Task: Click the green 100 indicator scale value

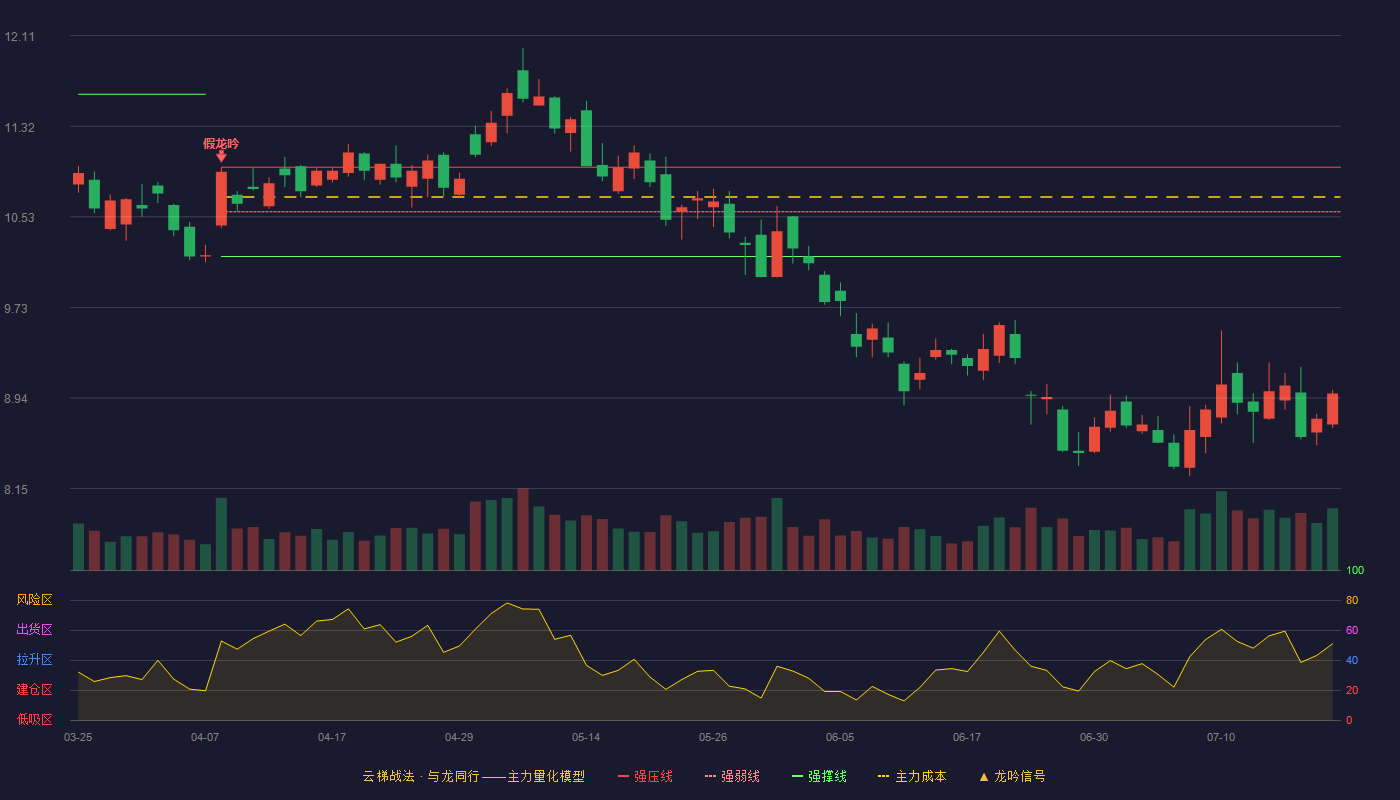Action: click(x=1355, y=571)
